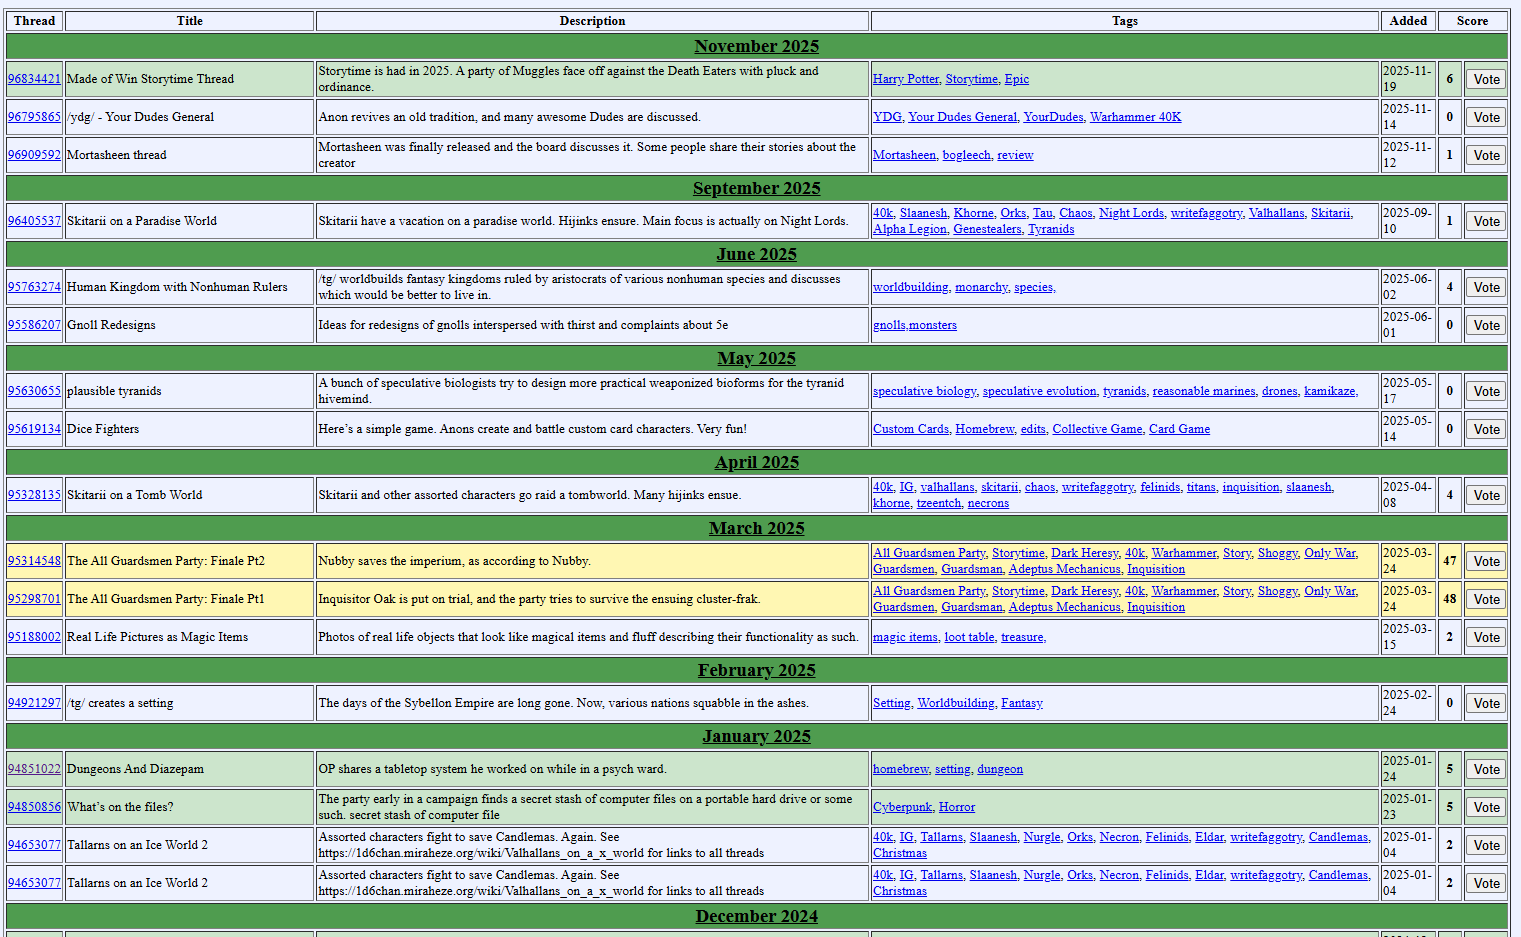The image size is (1521, 937).
Task: Vote for All Guardsmen Party: Finale Pt1
Action: point(1486,599)
